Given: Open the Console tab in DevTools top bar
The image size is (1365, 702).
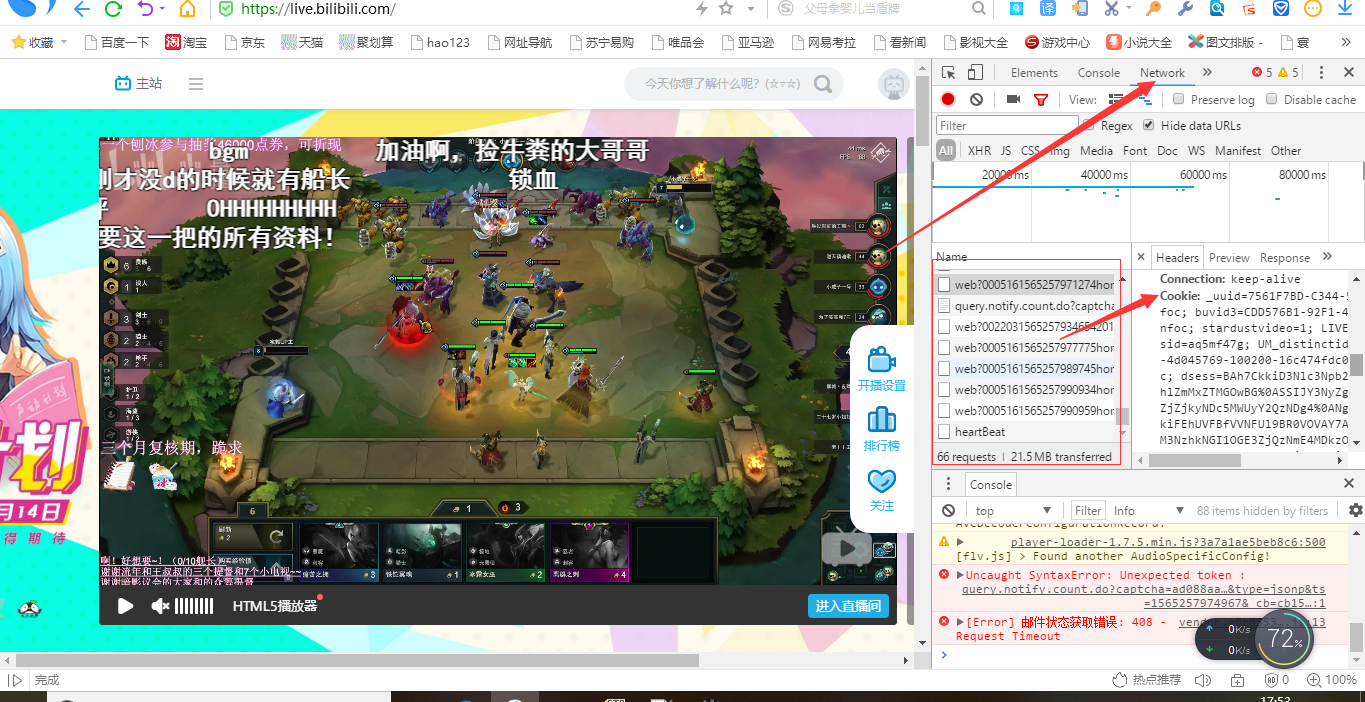Looking at the screenshot, I should click(x=1098, y=72).
